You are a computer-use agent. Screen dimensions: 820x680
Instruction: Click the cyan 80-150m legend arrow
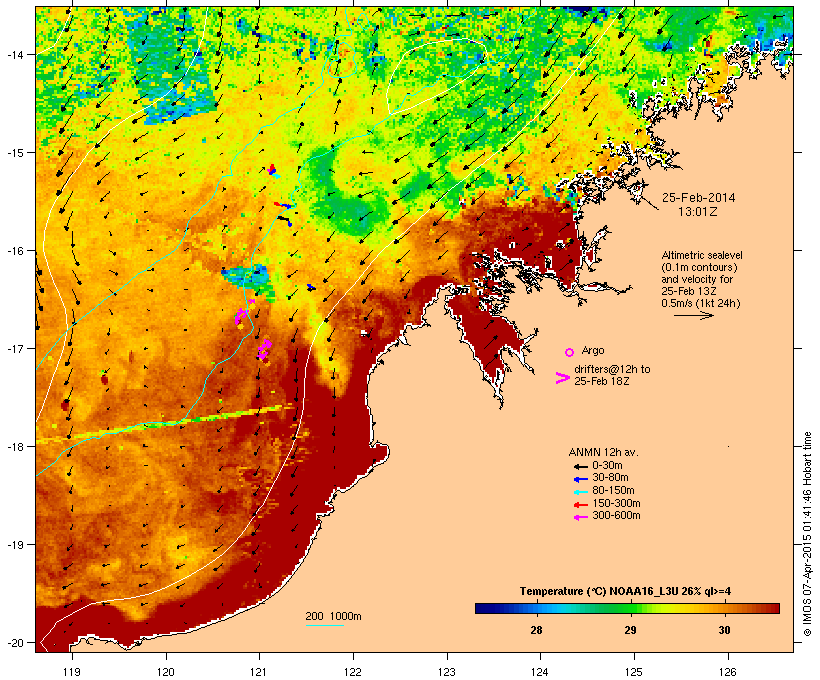(580, 492)
